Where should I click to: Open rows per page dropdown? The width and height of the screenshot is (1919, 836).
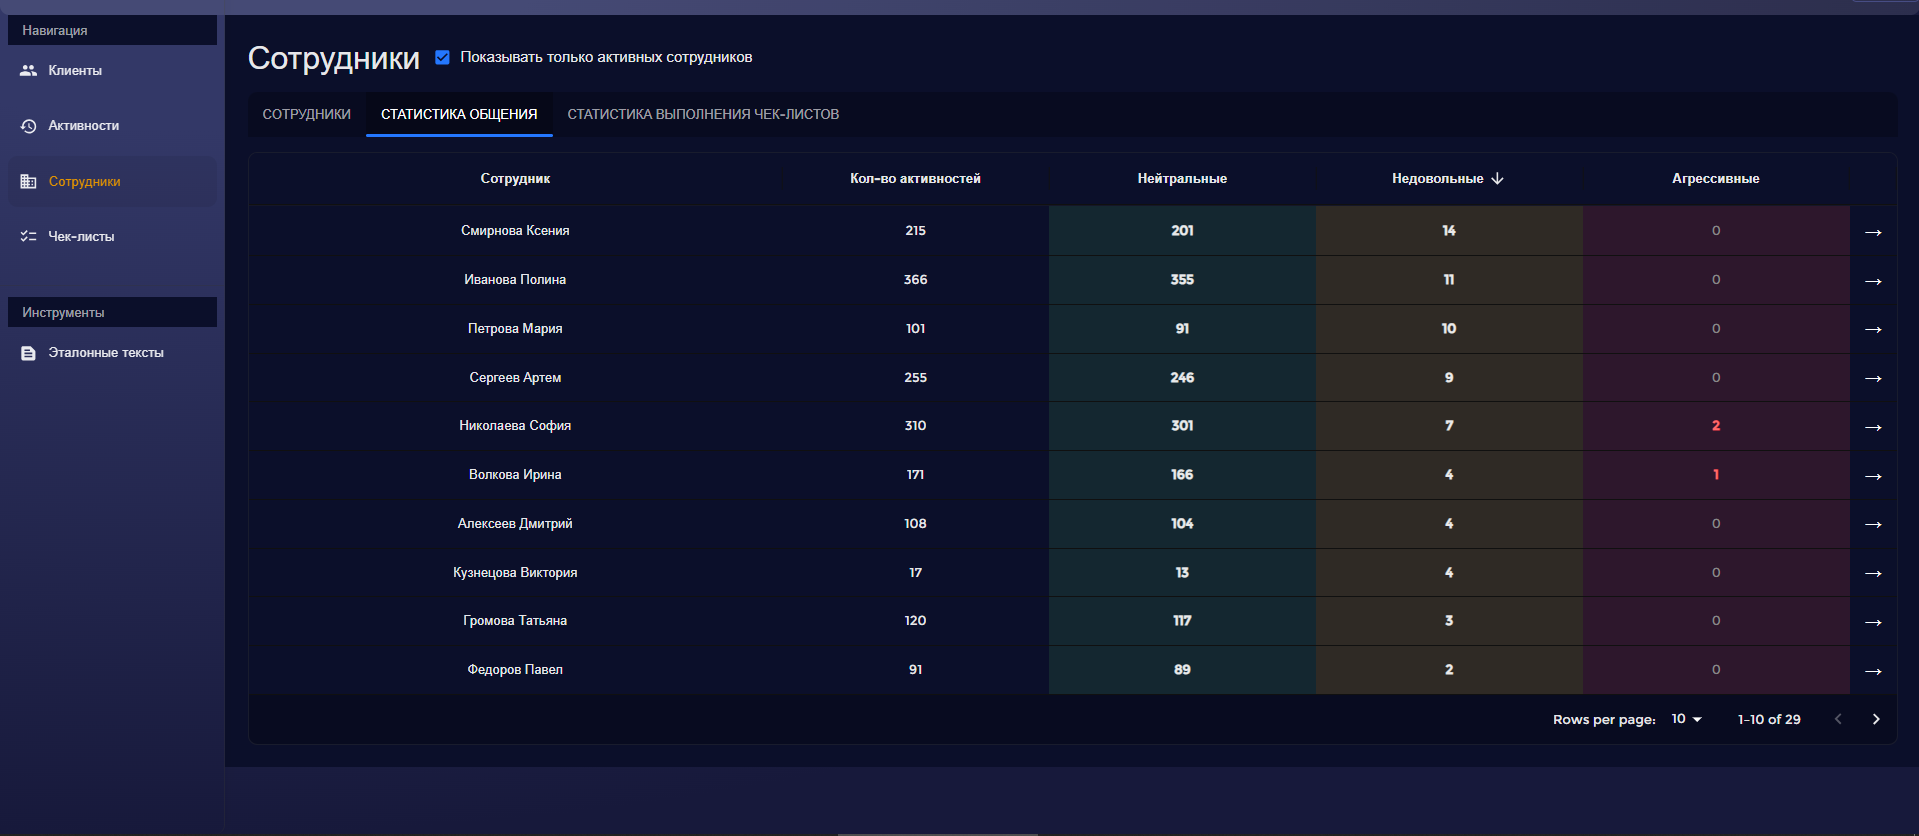tap(1686, 719)
